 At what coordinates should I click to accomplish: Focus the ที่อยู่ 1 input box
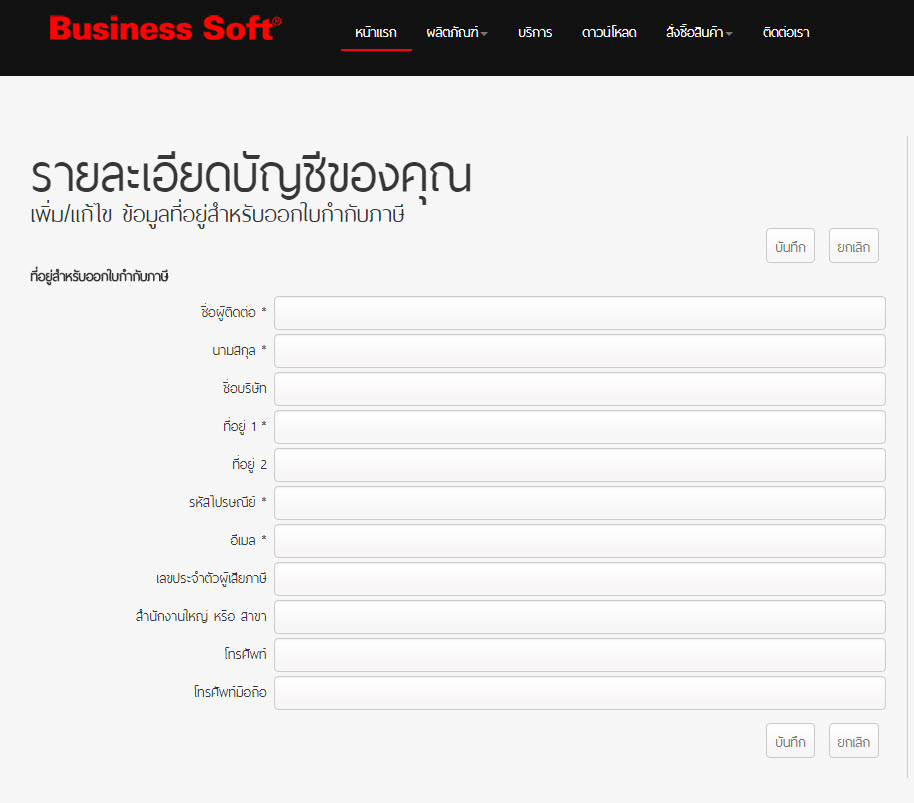pyautogui.click(x=579, y=427)
